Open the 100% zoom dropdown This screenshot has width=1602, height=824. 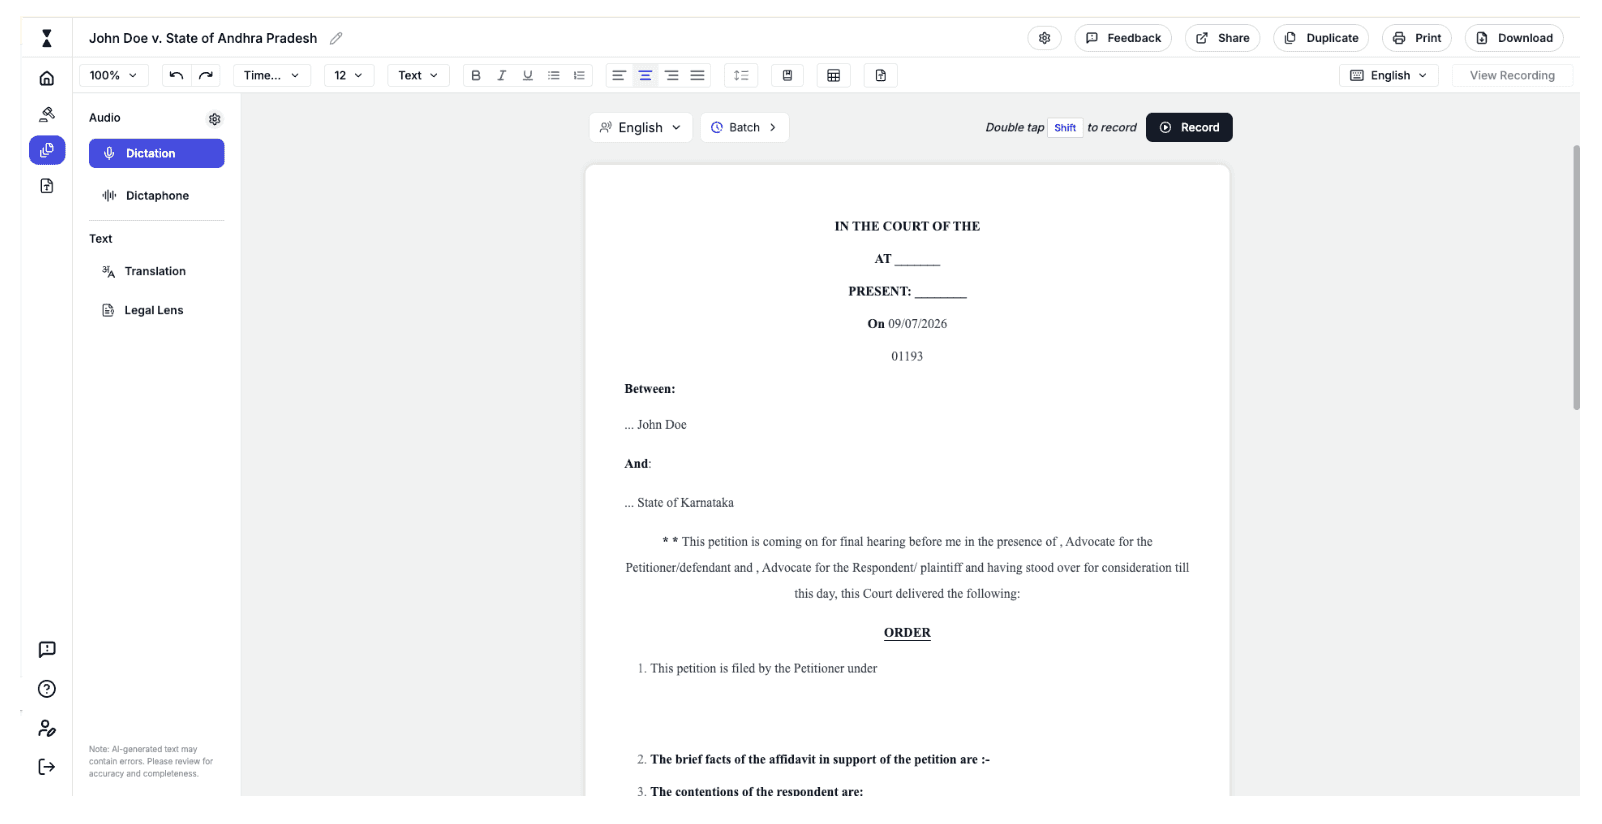pos(114,75)
